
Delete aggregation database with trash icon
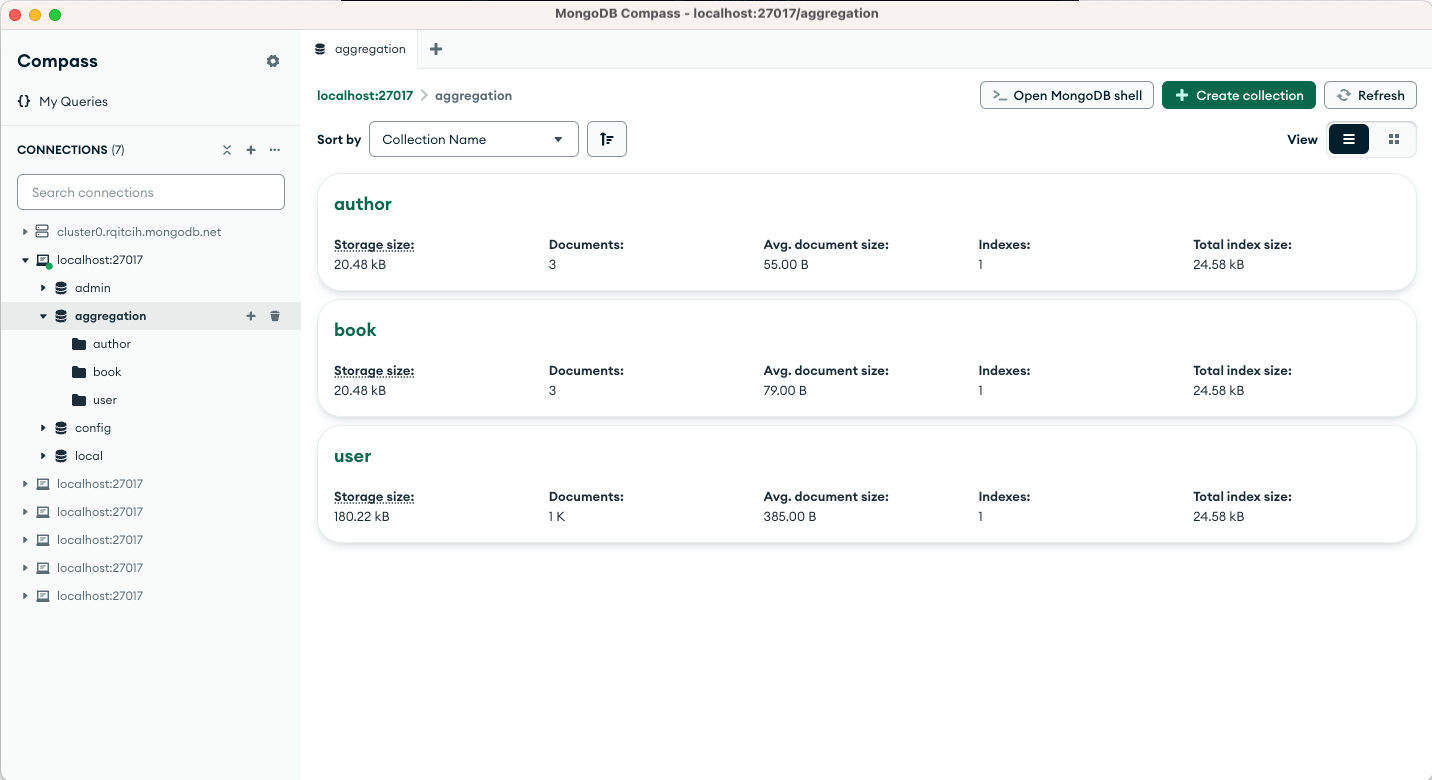[276, 316]
